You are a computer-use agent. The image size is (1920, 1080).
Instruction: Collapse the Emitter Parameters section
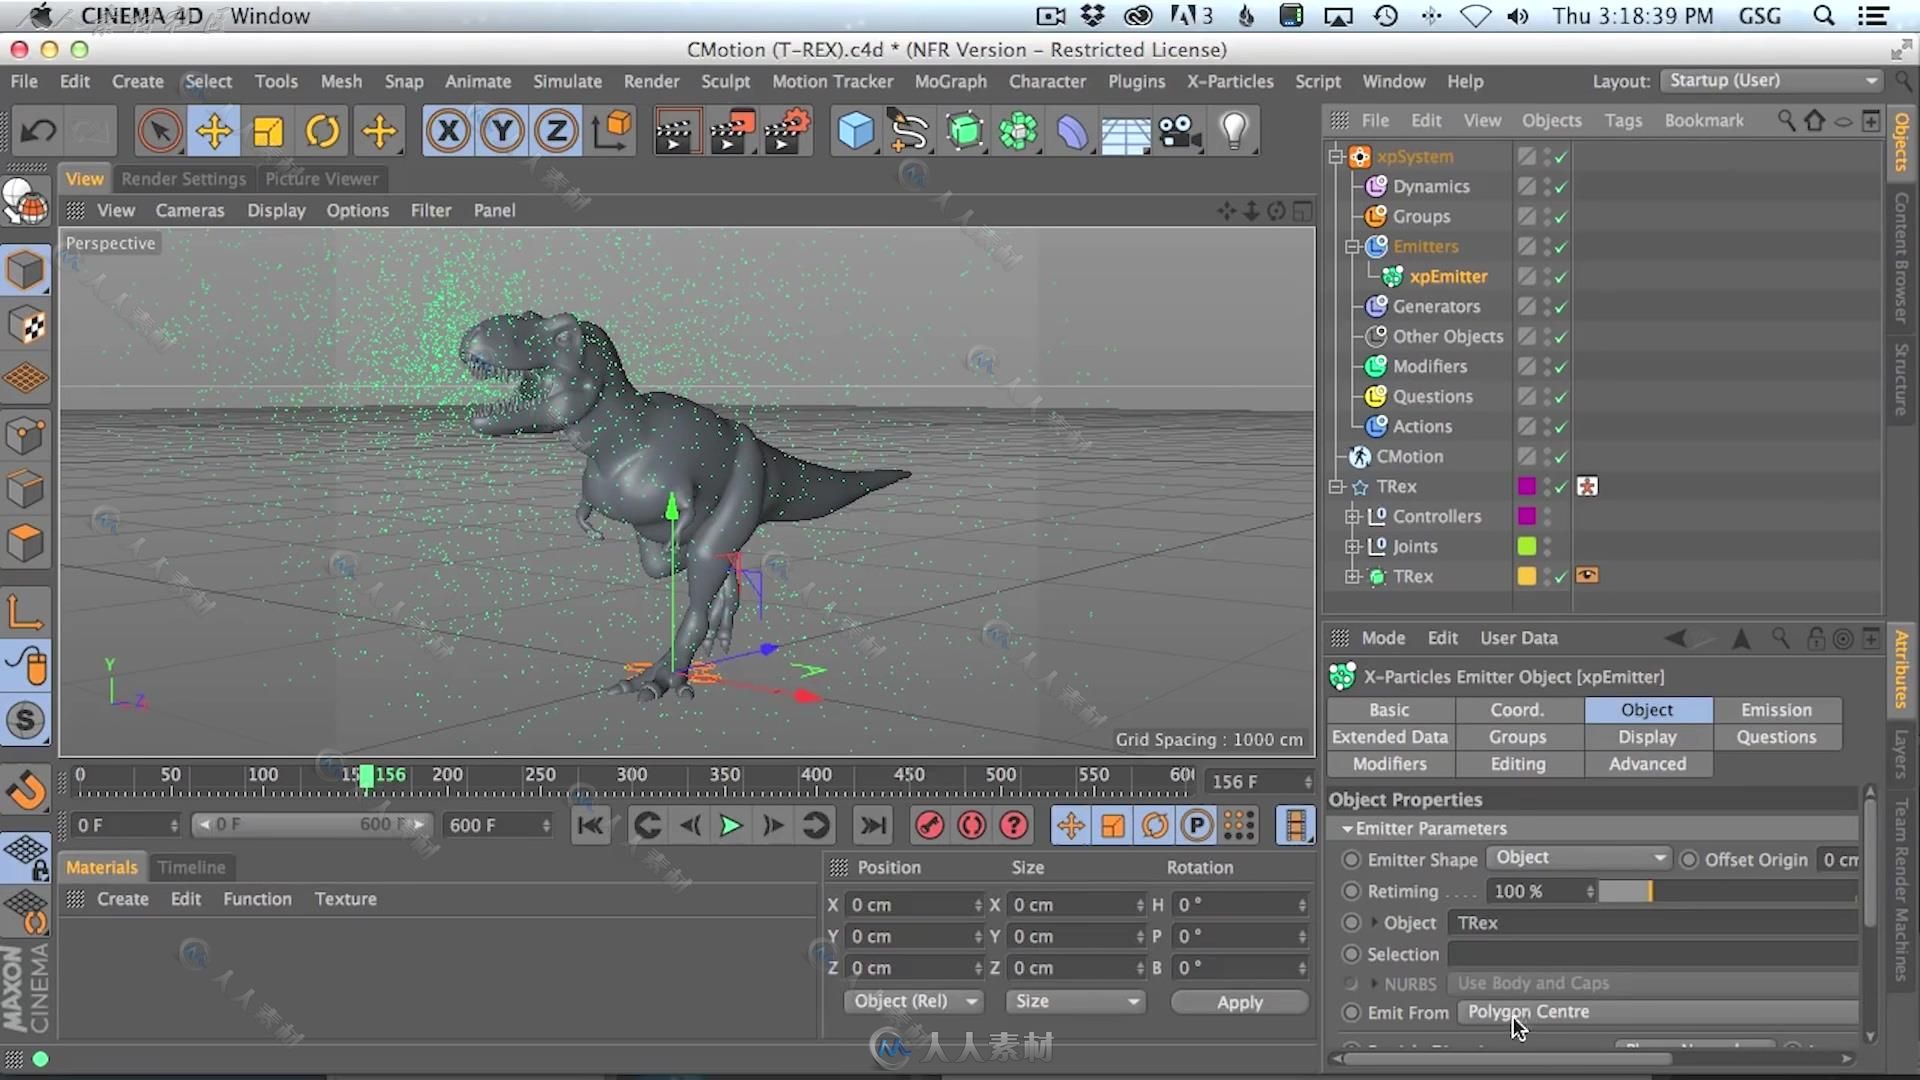click(x=1347, y=828)
